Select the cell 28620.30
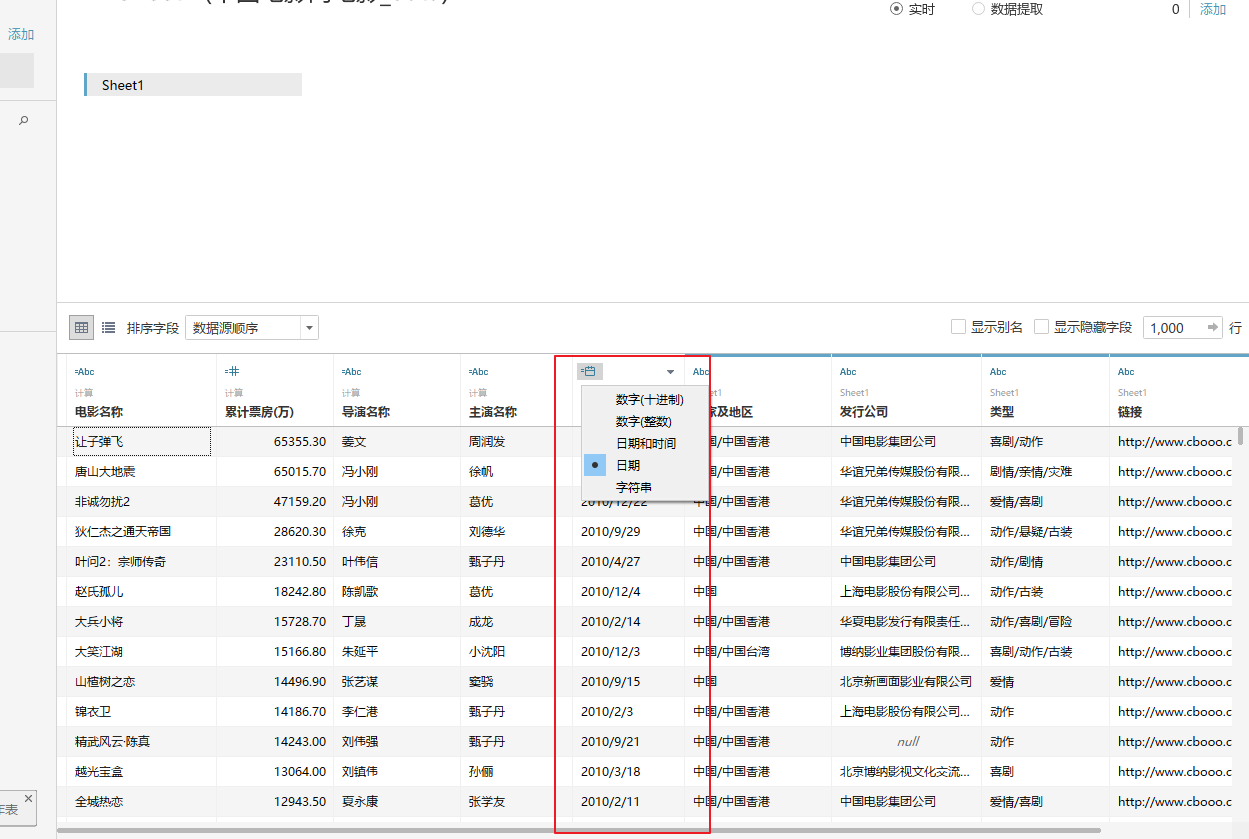 tap(275, 531)
